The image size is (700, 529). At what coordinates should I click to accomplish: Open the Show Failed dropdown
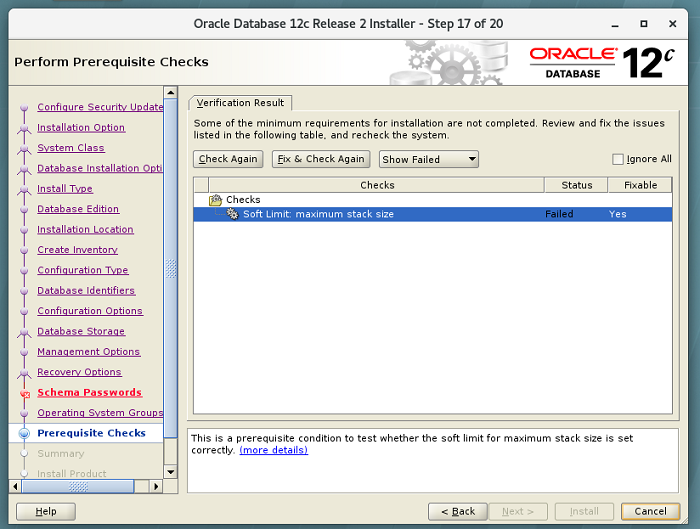[429, 159]
